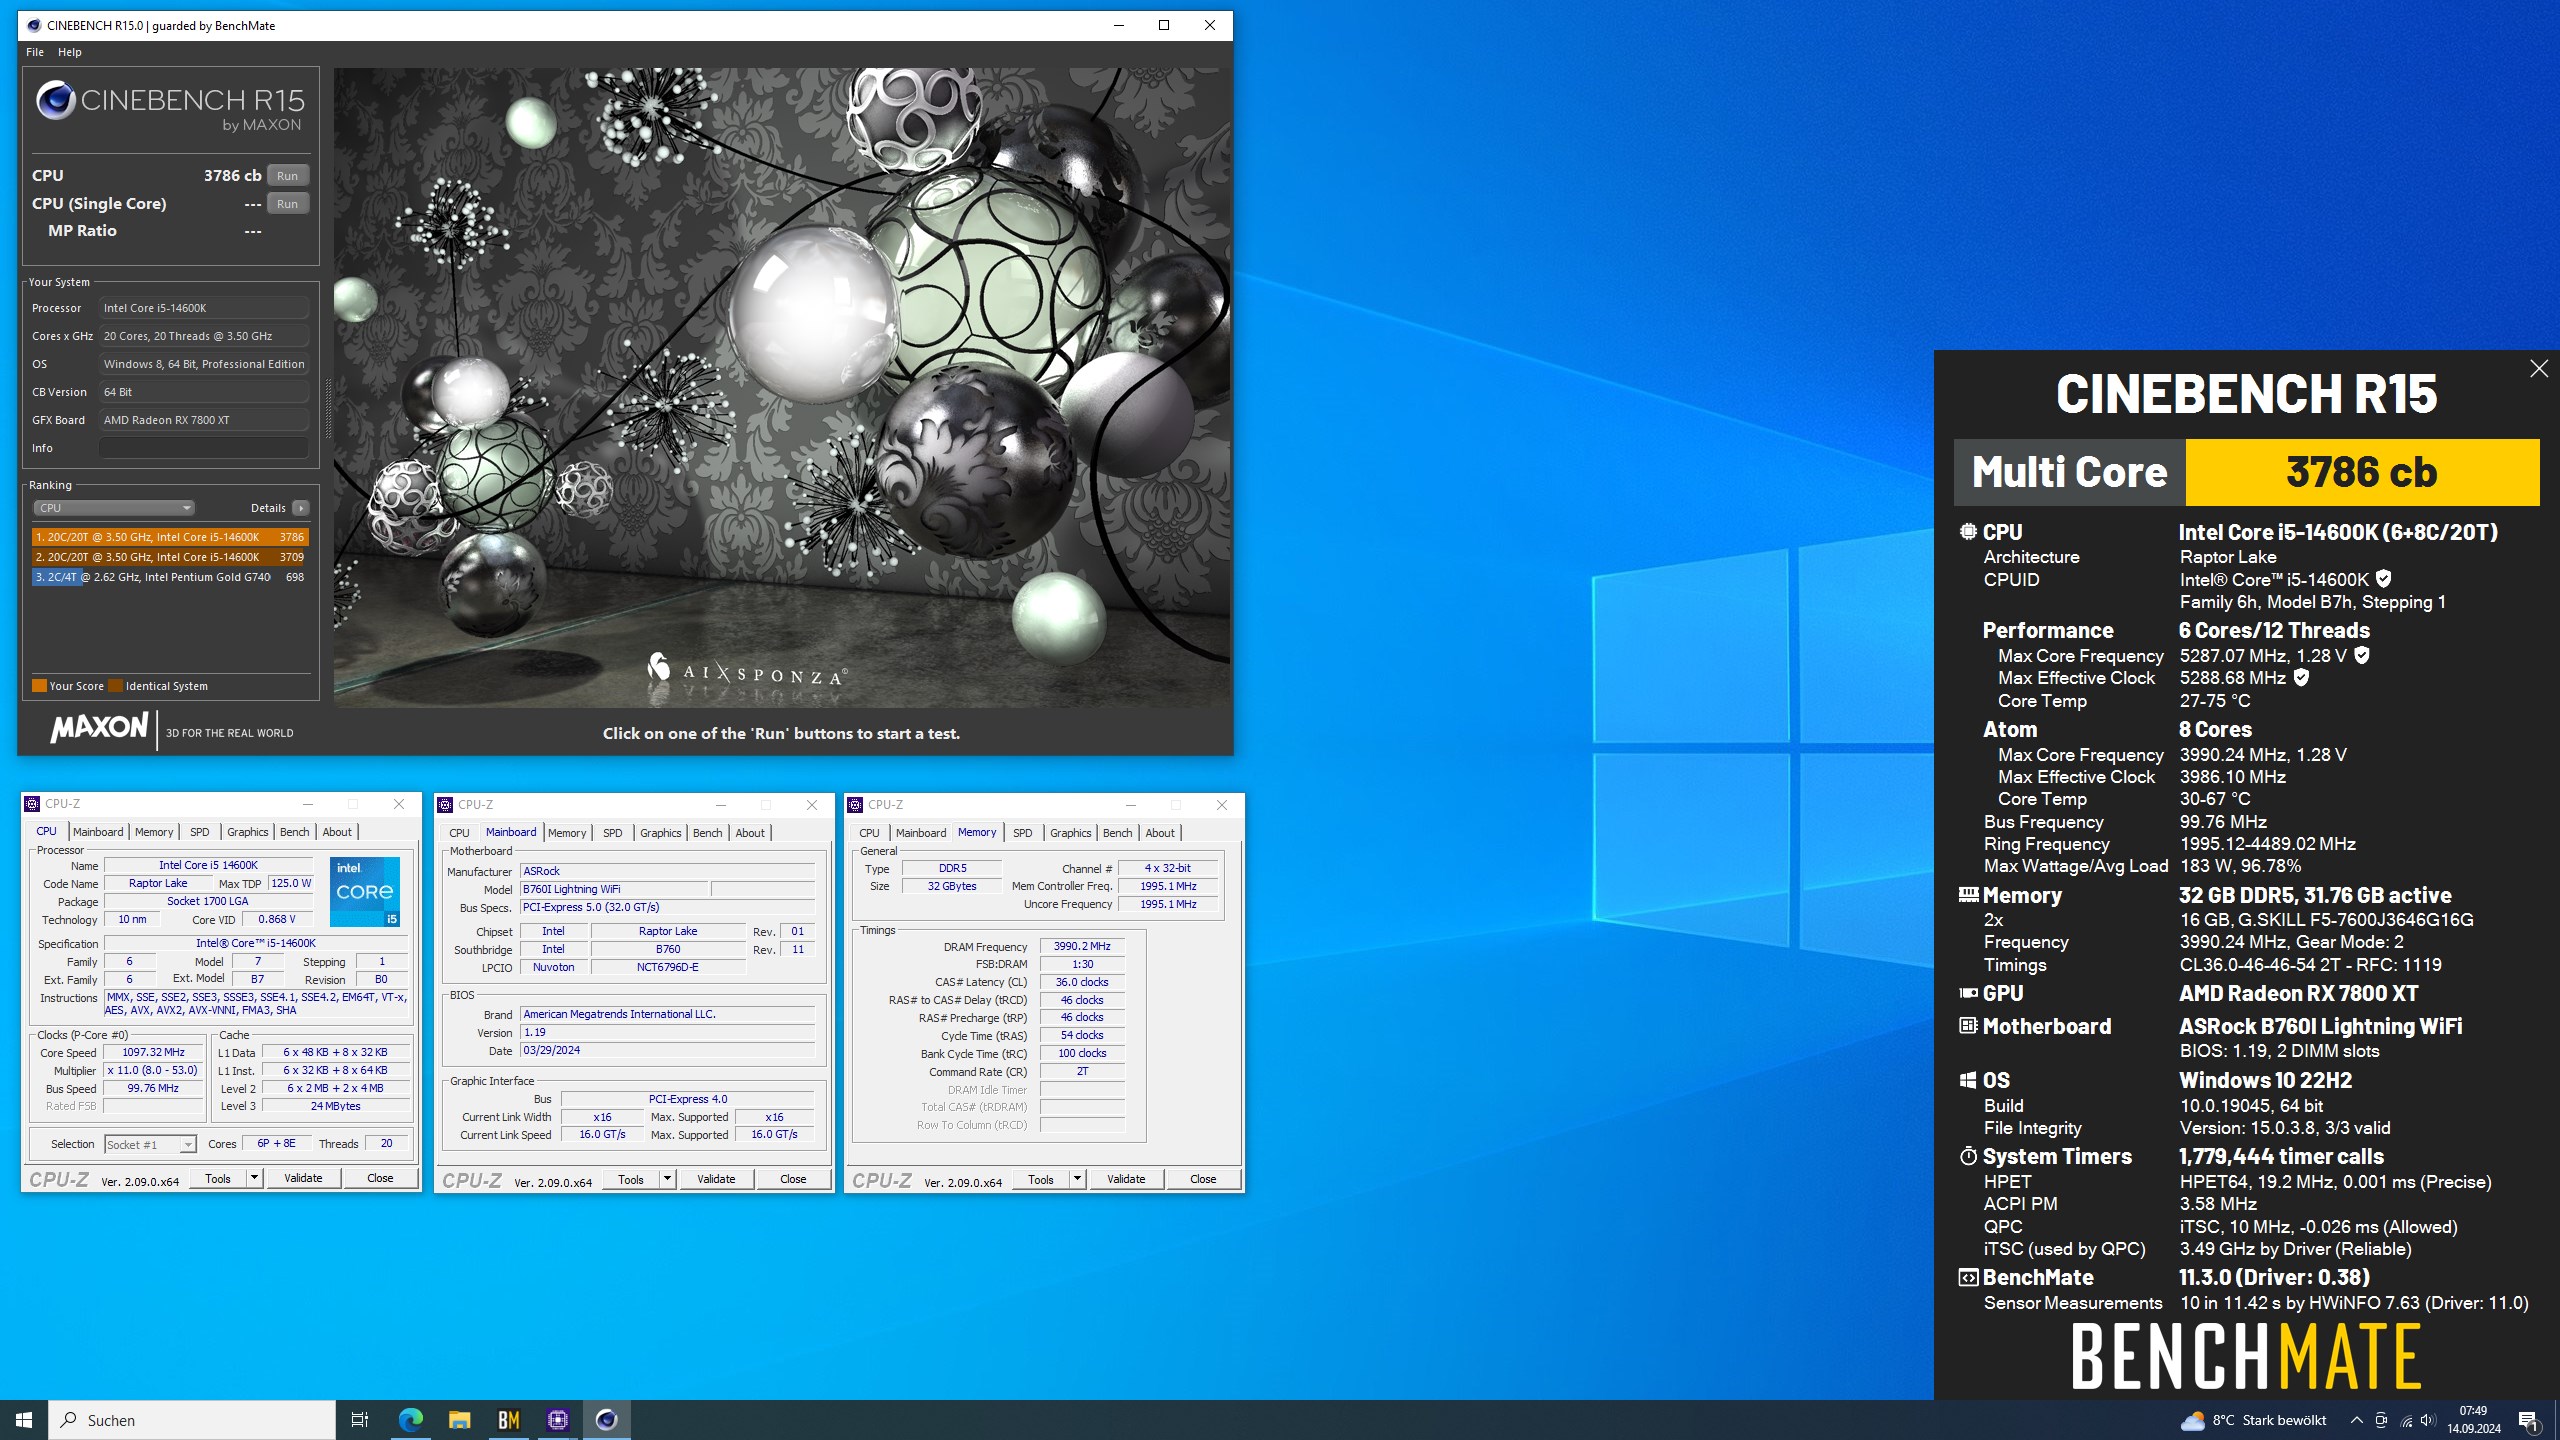Expand the ranking Details arrow
The width and height of the screenshot is (2560, 1440).
(300, 508)
